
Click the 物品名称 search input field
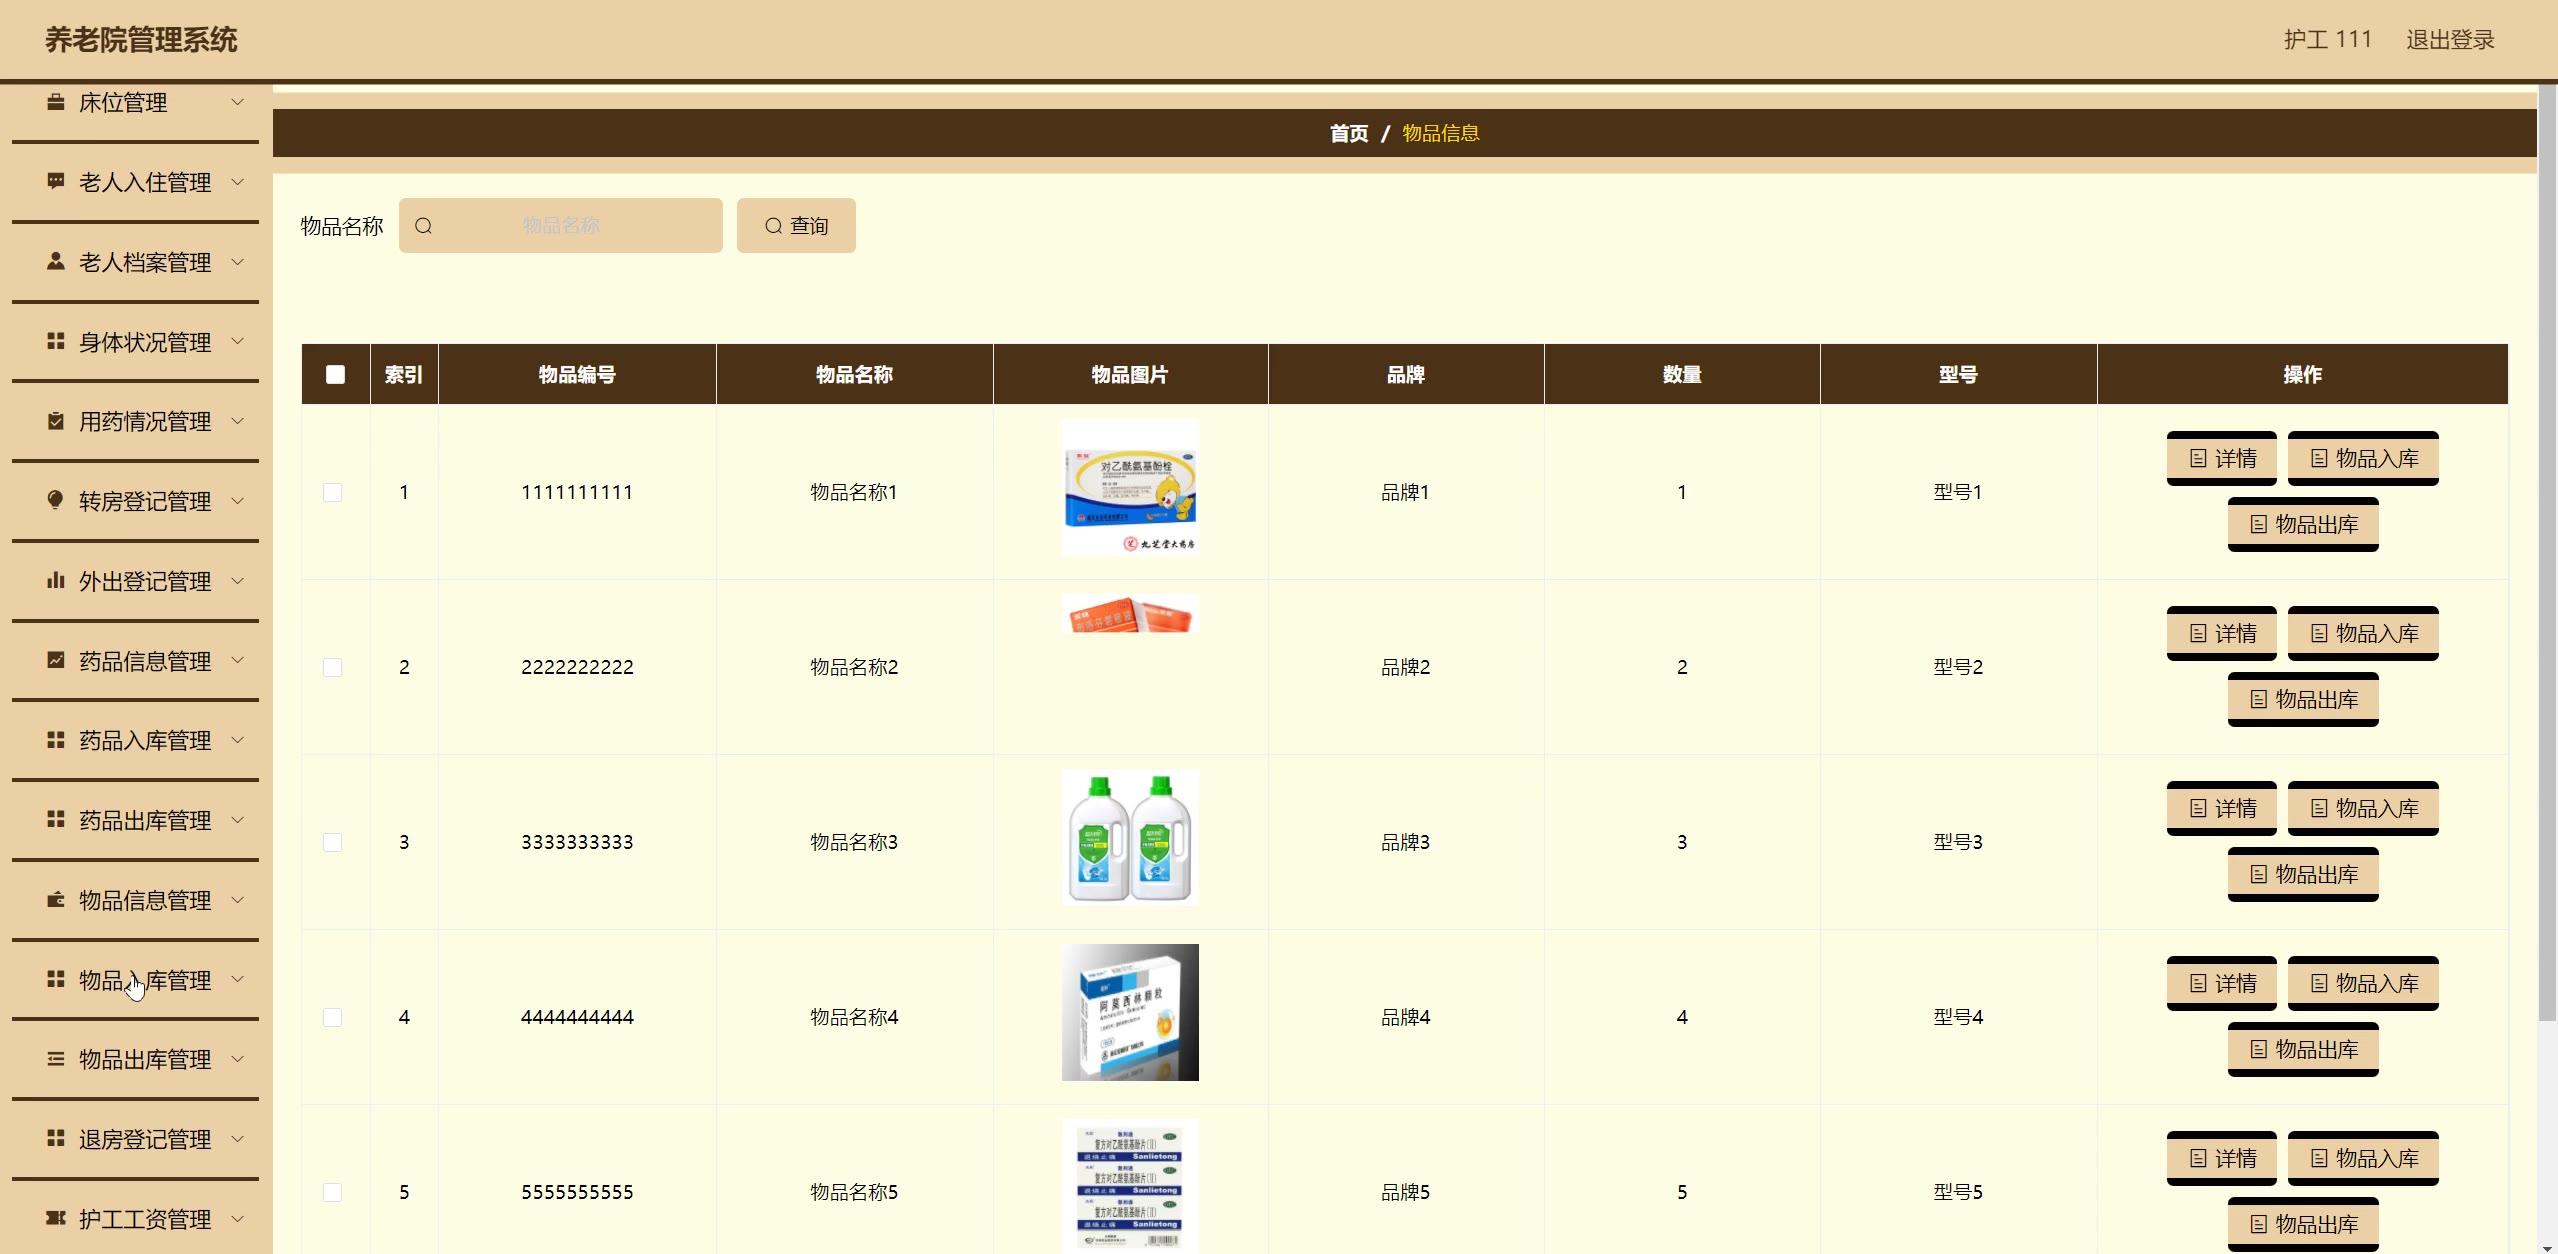[x=561, y=226]
